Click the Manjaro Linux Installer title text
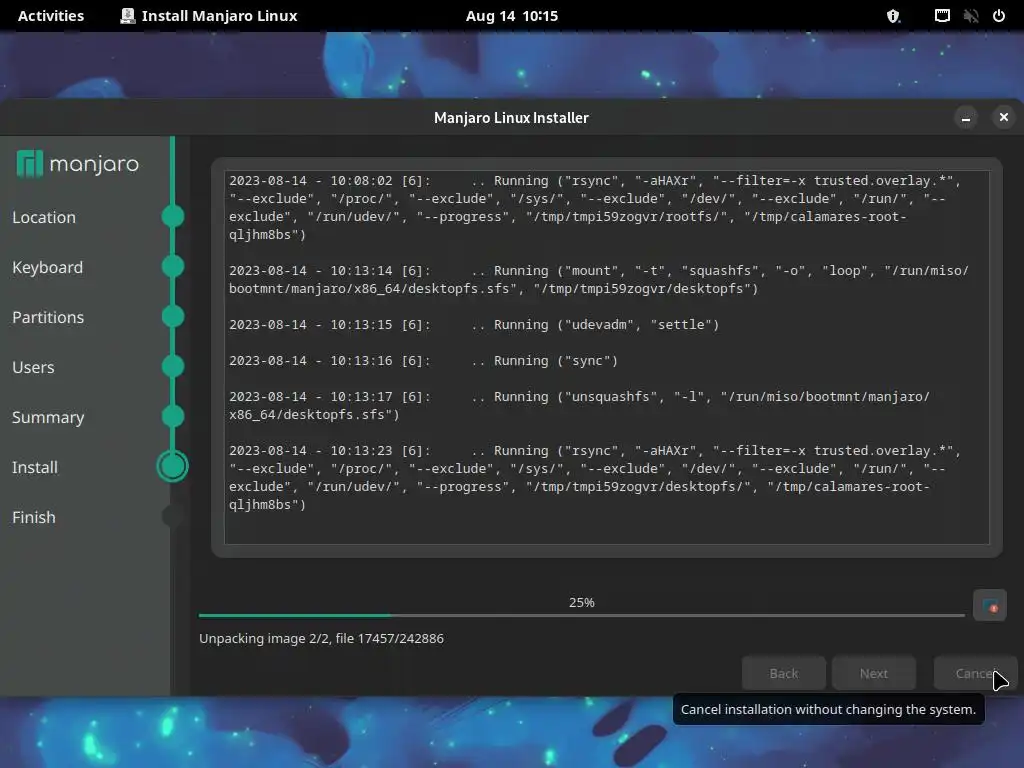The image size is (1024, 768). 511,118
